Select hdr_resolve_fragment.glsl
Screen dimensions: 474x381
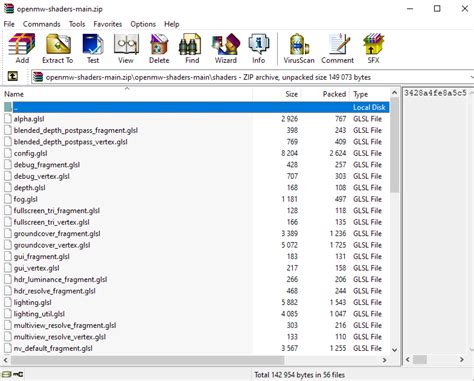point(197,291)
